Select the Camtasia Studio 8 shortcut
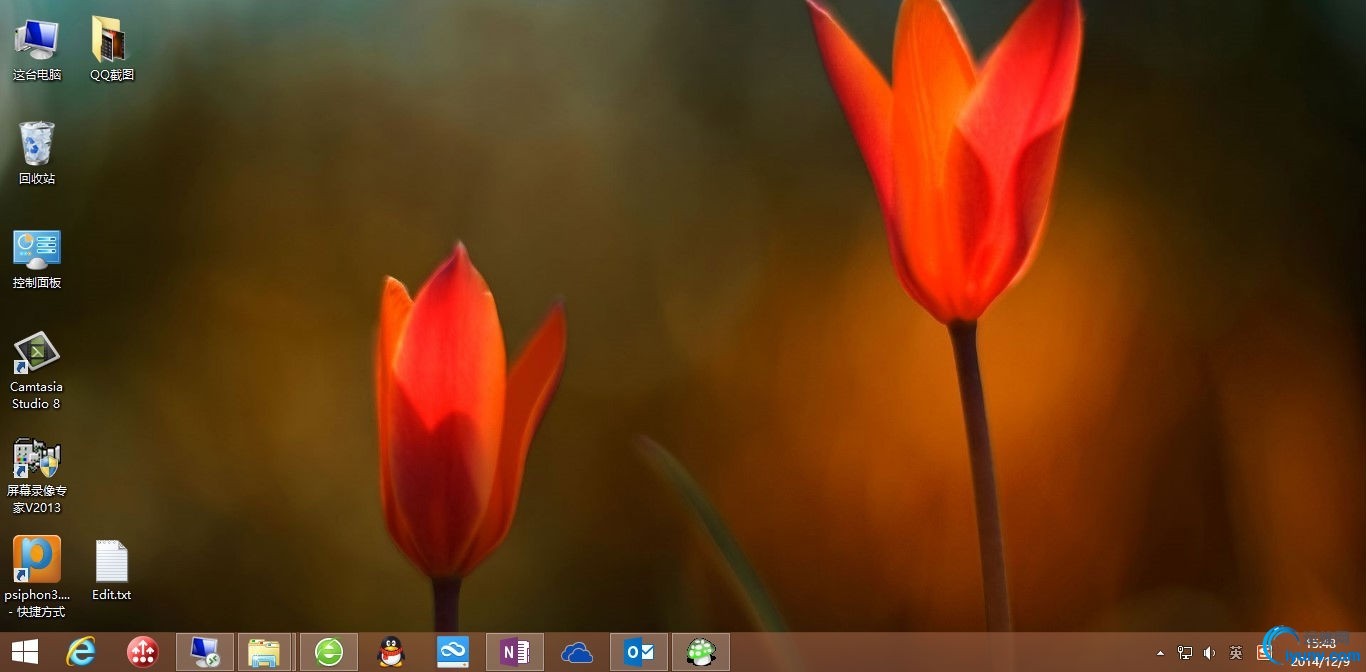 point(37,370)
